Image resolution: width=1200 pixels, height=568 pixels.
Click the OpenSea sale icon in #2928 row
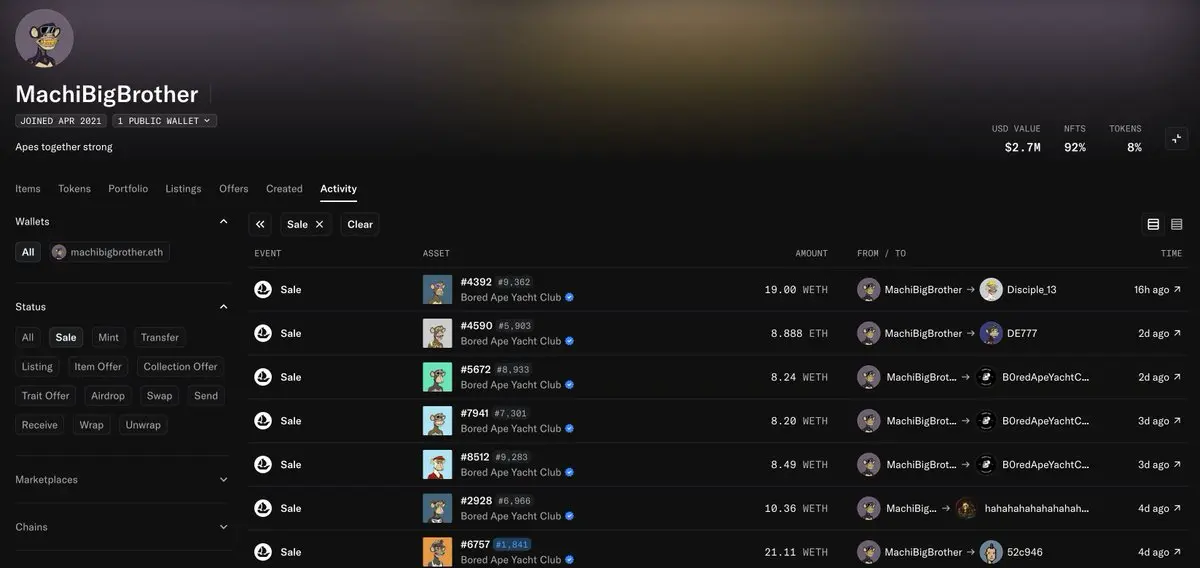click(x=263, y=508)
